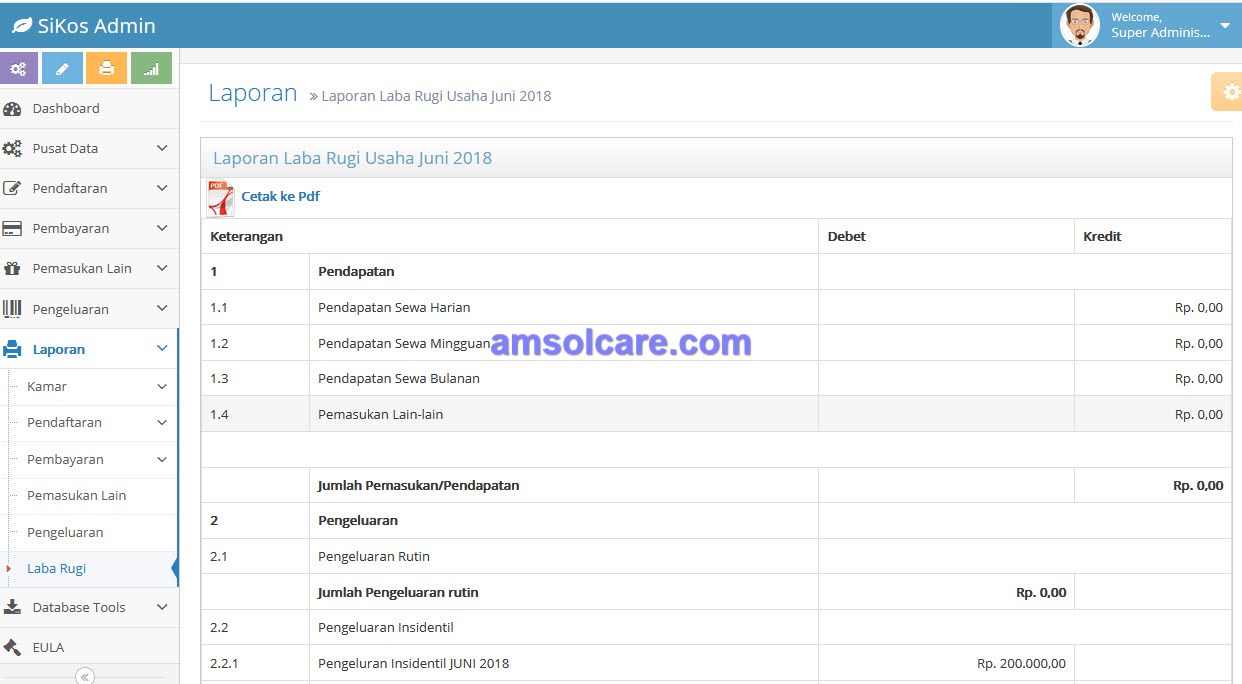Click the Rp. 200.000,00 debit value
Viewport: 1242px width, 684px height.
click(1021, 664)
